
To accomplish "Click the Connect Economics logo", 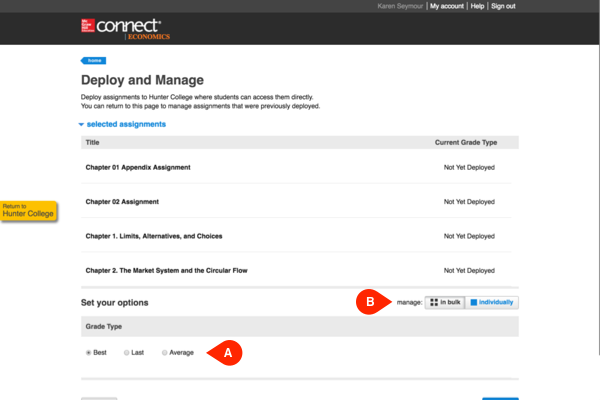I will (x=135, y=29).
